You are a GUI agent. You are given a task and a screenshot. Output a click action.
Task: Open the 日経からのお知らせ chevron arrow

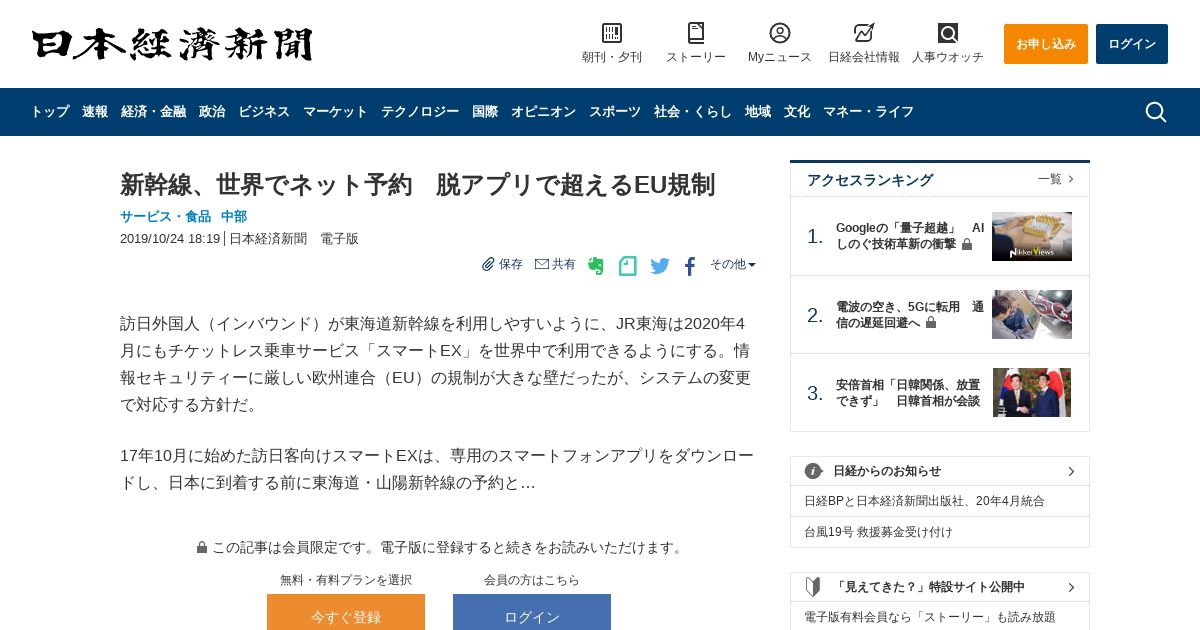pos(1071,471)
